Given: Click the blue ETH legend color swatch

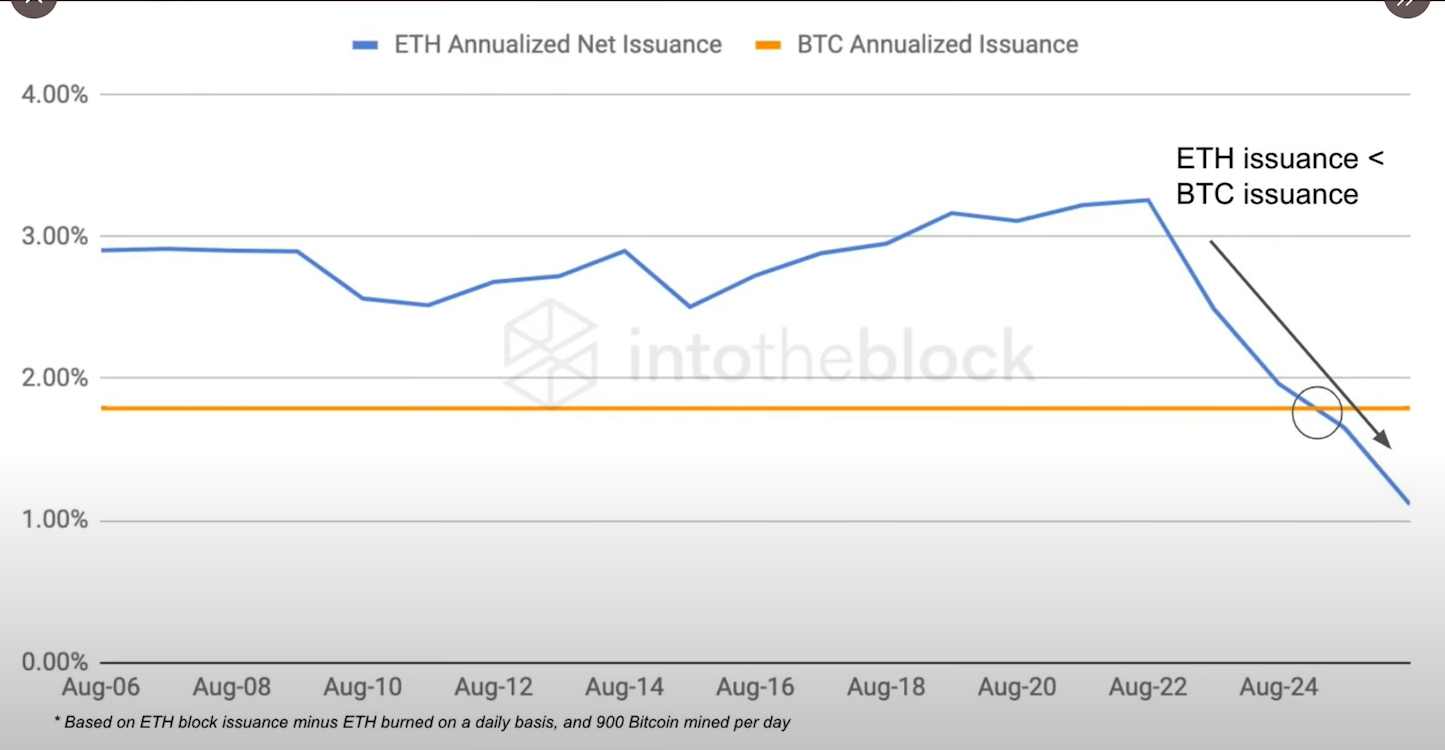Looking at the screenshot, I should tap(366, 45).
